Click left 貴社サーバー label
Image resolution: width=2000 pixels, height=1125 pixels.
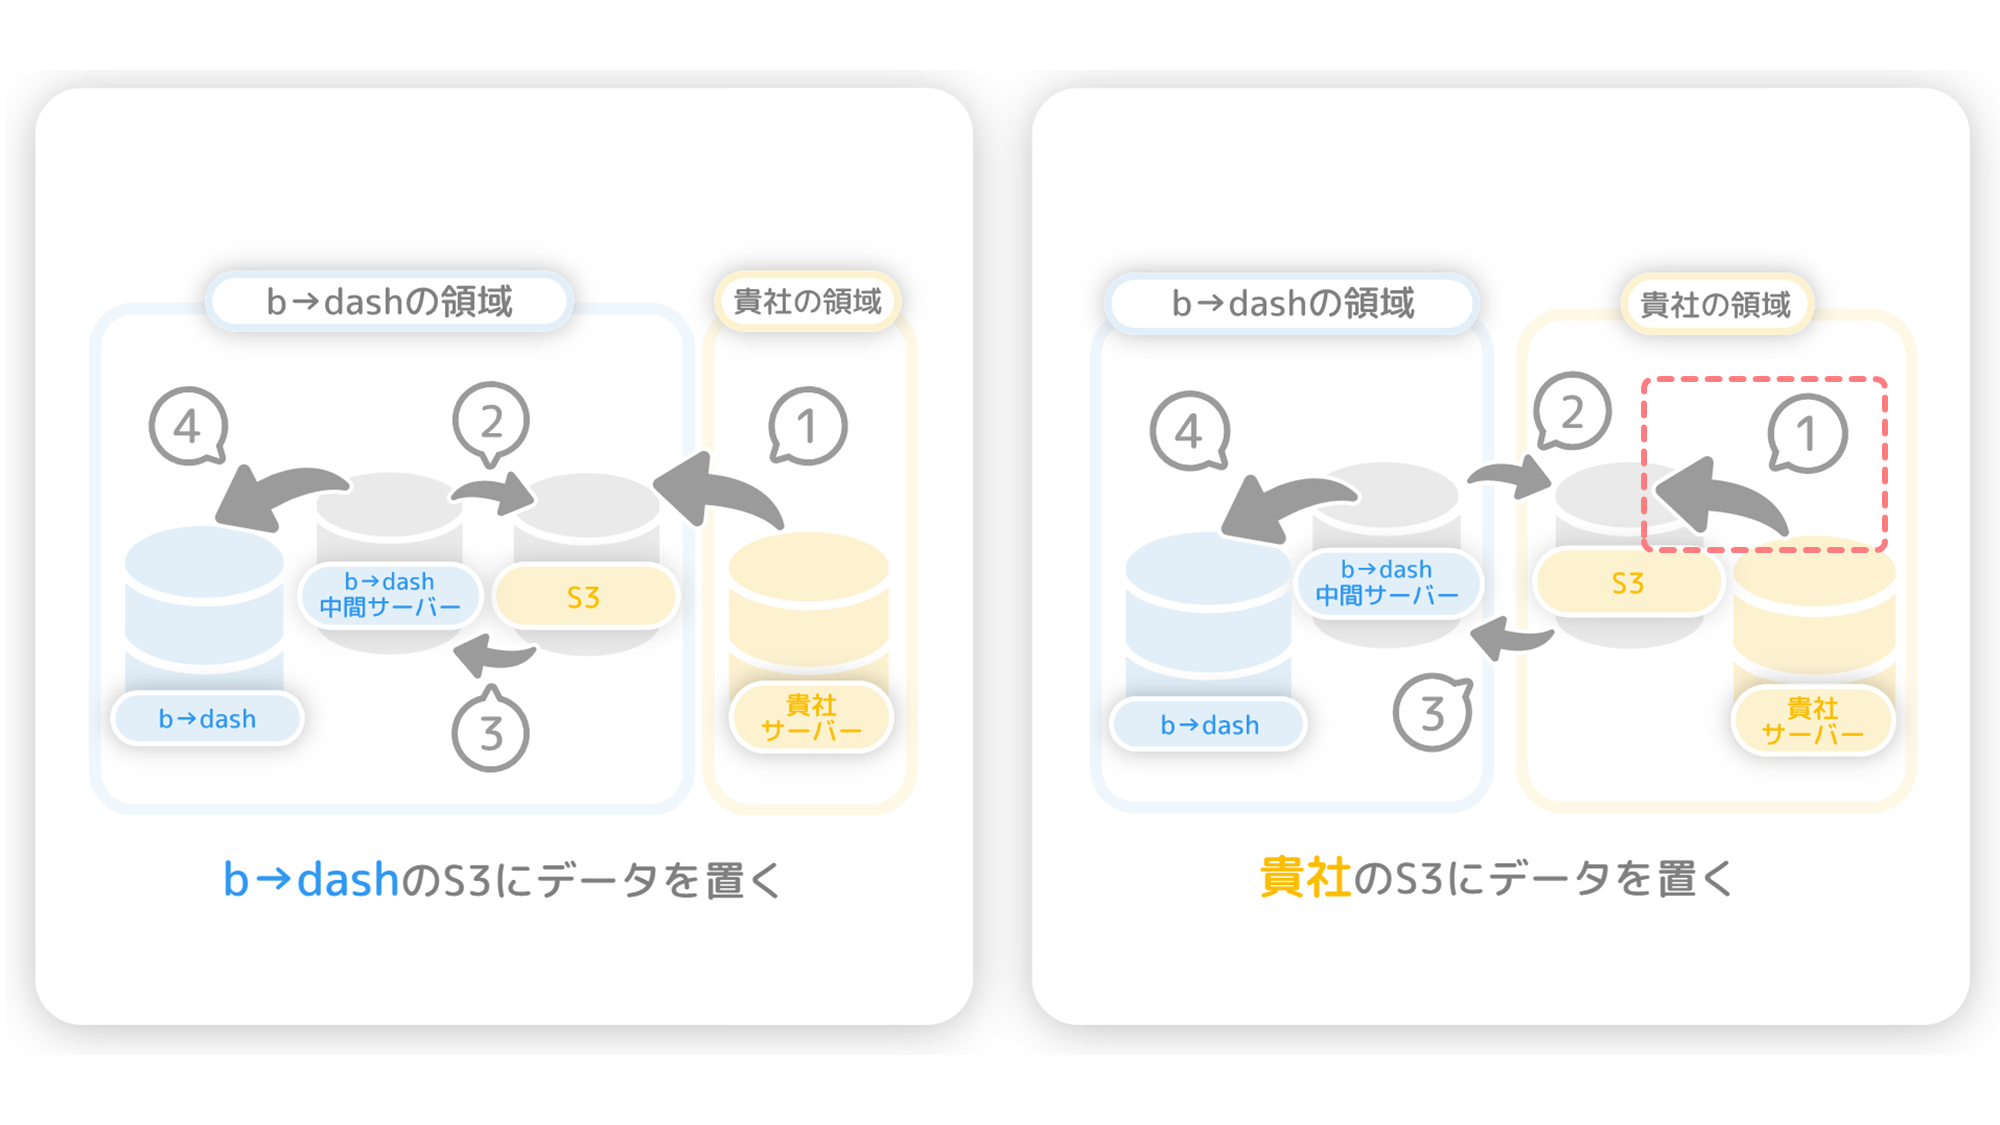(x=811, y=717)
